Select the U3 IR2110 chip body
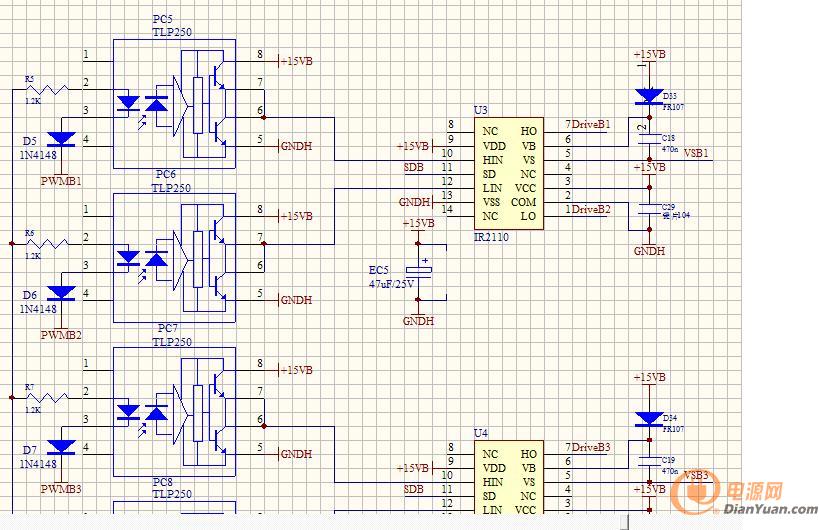819x530 pixels. click(509, 173)
